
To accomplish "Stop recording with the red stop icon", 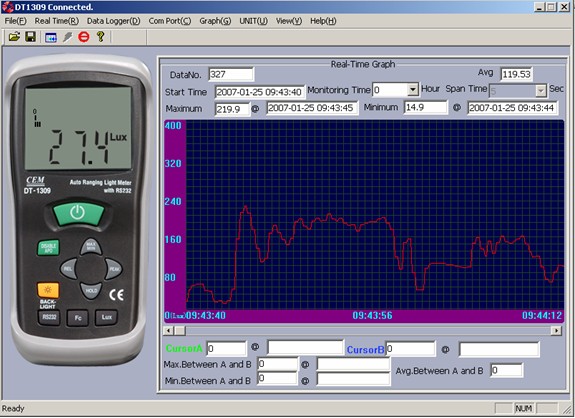I will (x=84, y=37).
